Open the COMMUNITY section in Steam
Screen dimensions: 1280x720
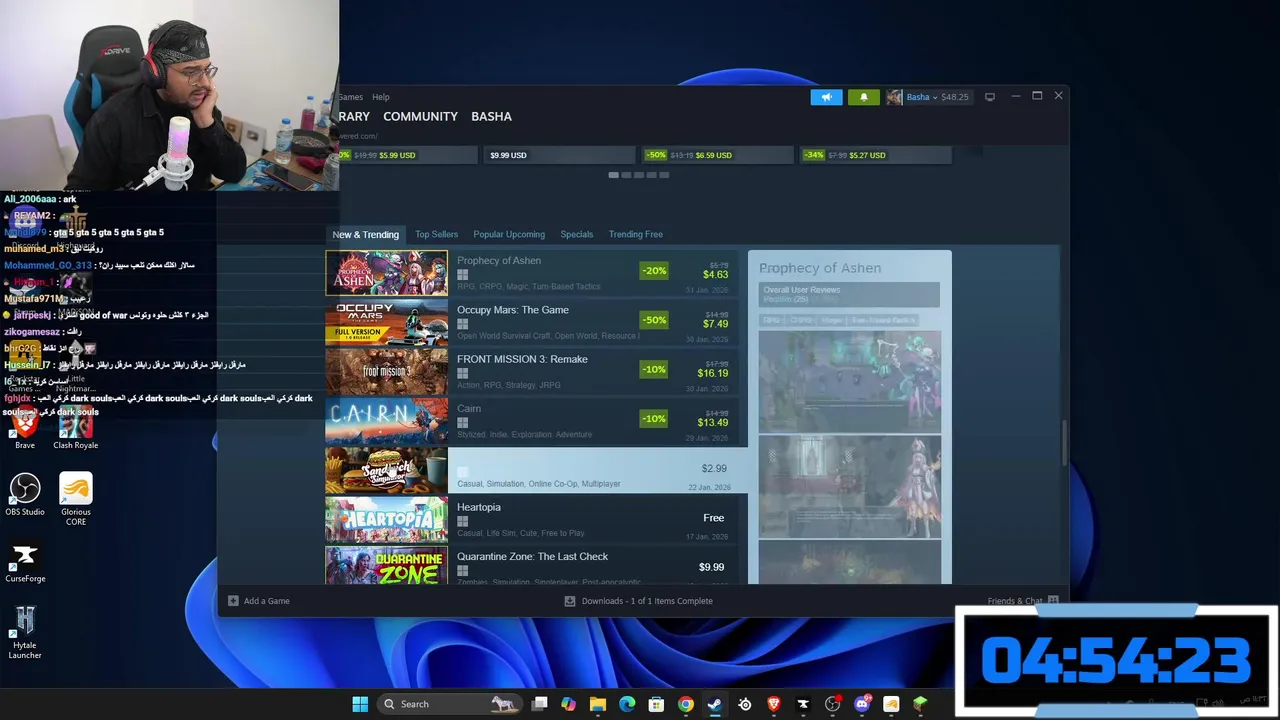click(420, 116)
